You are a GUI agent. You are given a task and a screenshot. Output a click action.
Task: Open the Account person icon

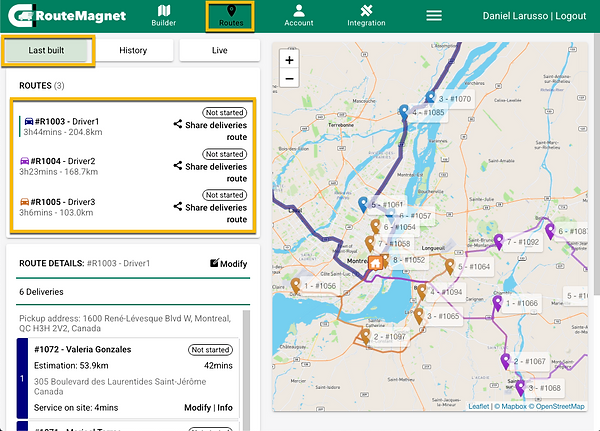click(298, 10)
